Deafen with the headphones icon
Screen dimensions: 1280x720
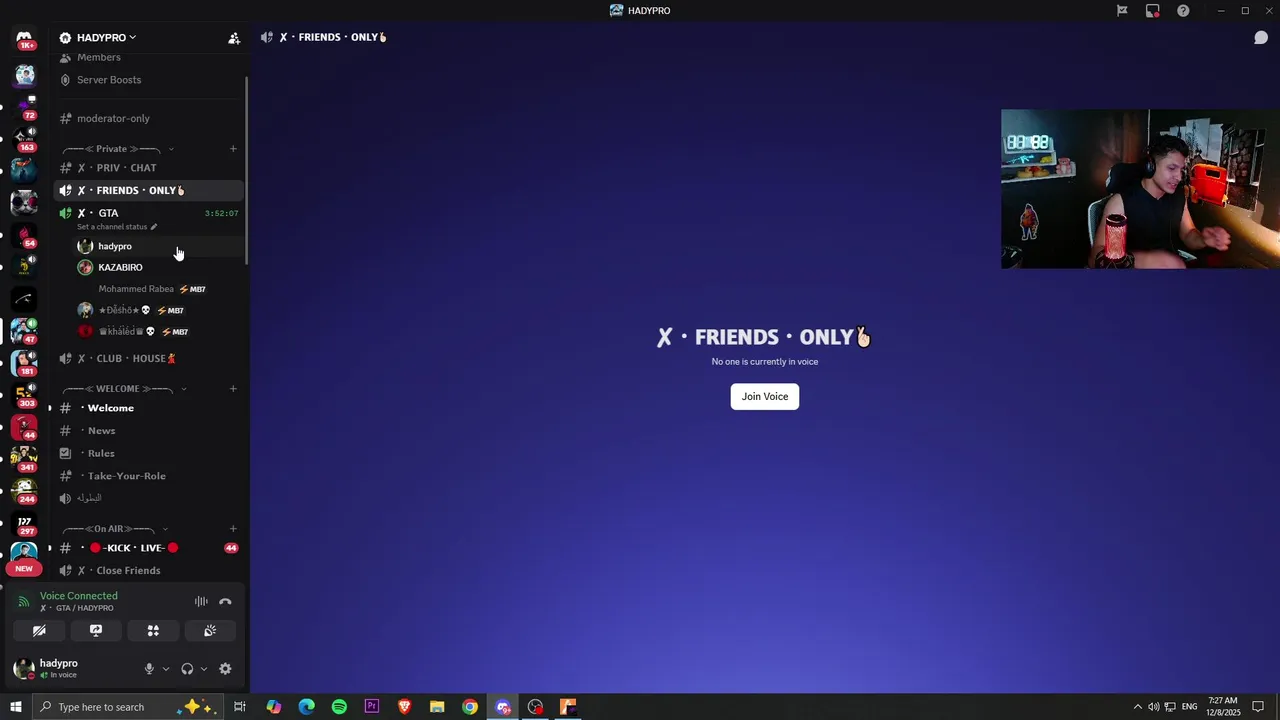coord(187,669)
